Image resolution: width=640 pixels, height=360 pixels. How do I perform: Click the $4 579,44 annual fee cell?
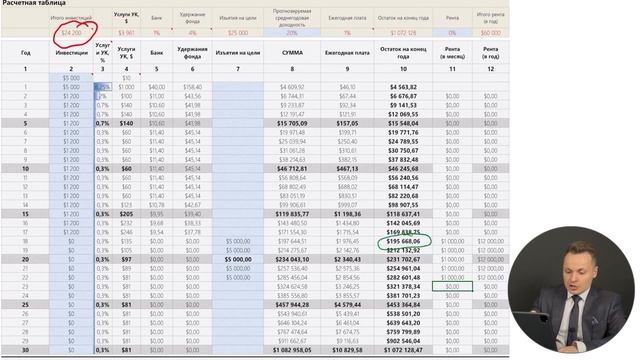(347, 305)
